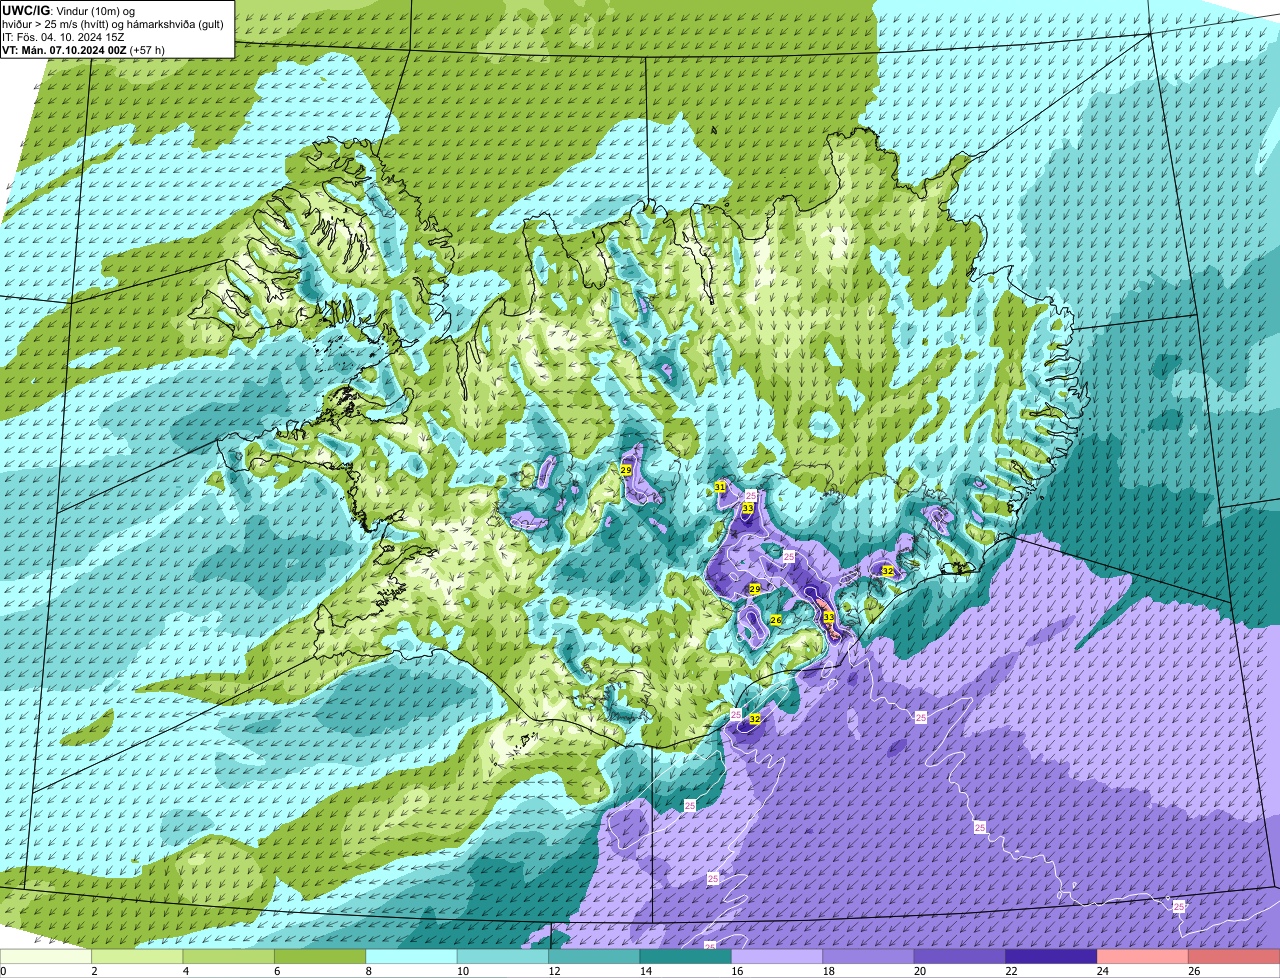This screenshot has height=978, width=1280.
Task: Pick the 16–18 m/s lavender legend swatch
Action: tap(777, 956)
